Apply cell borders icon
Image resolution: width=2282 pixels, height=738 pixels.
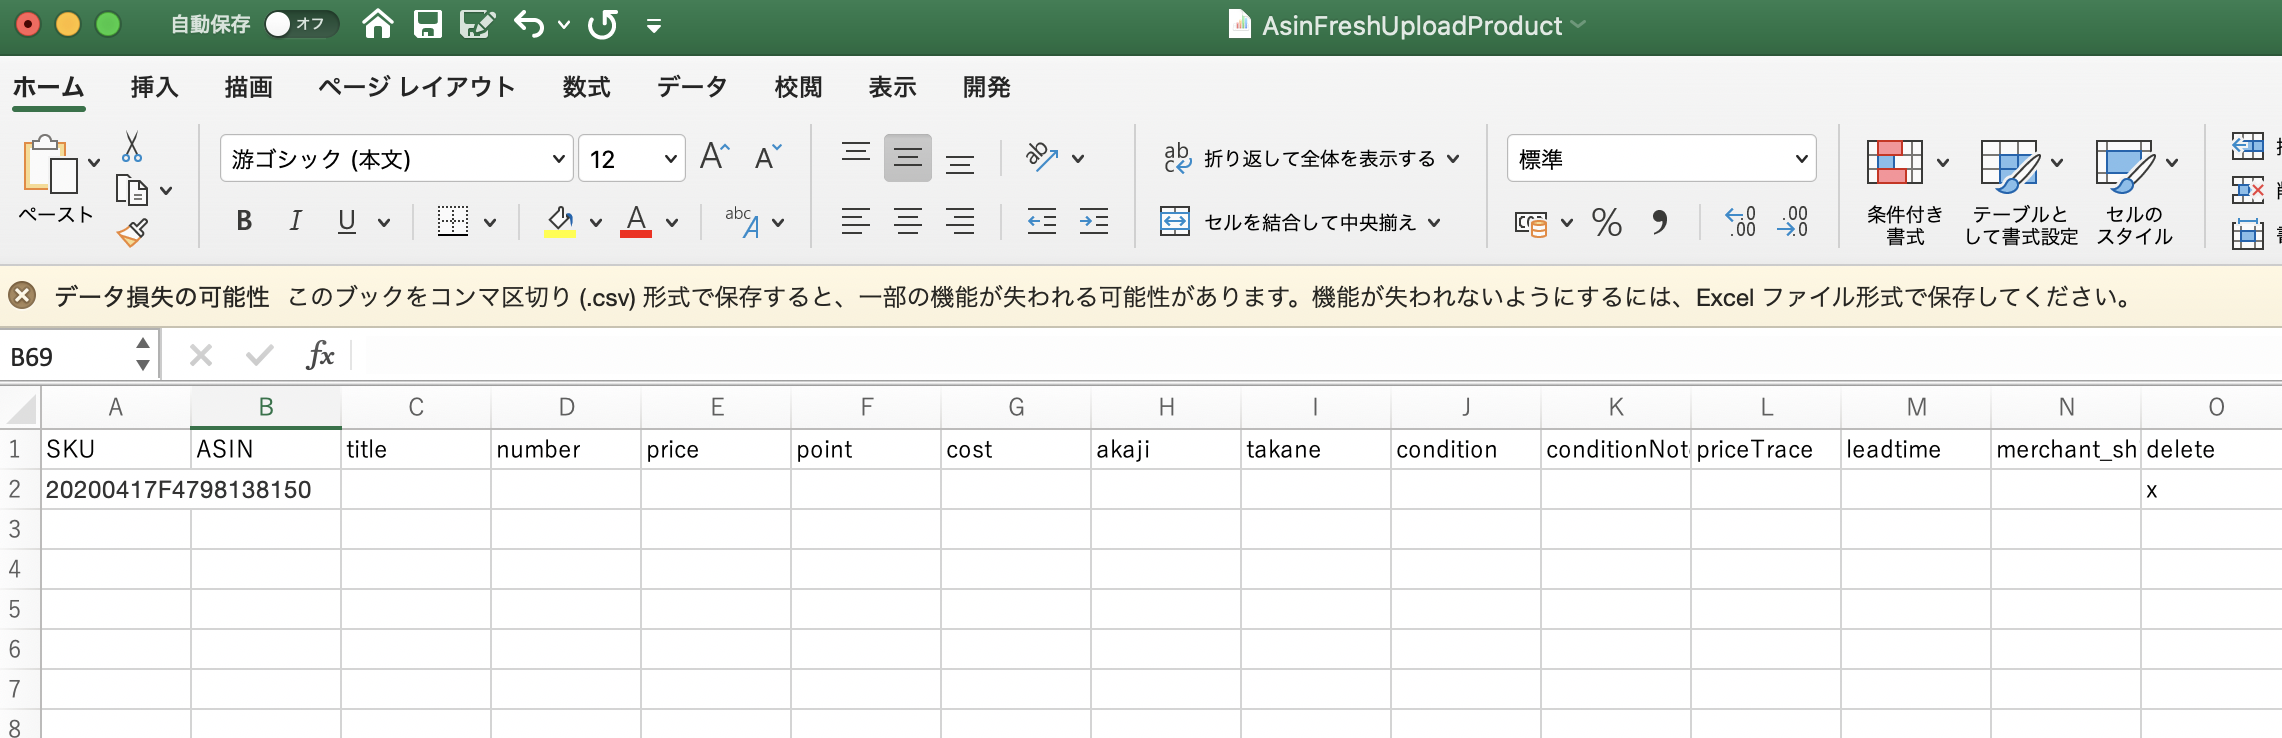[453, 221]
